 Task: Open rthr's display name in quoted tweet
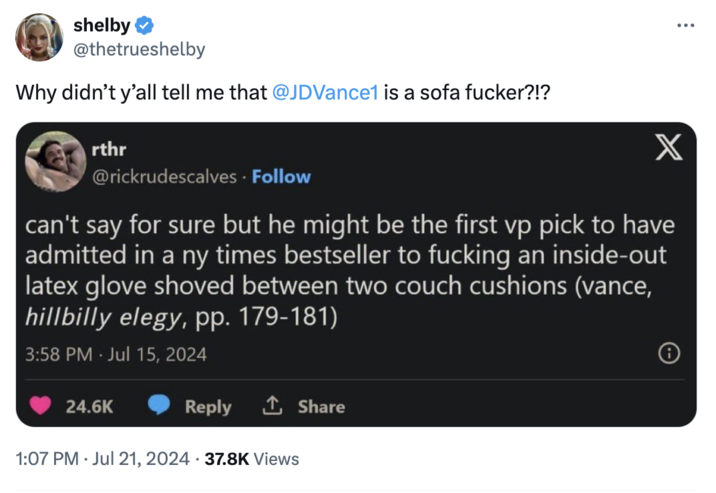pyautogui.click(x=109, y=150)
